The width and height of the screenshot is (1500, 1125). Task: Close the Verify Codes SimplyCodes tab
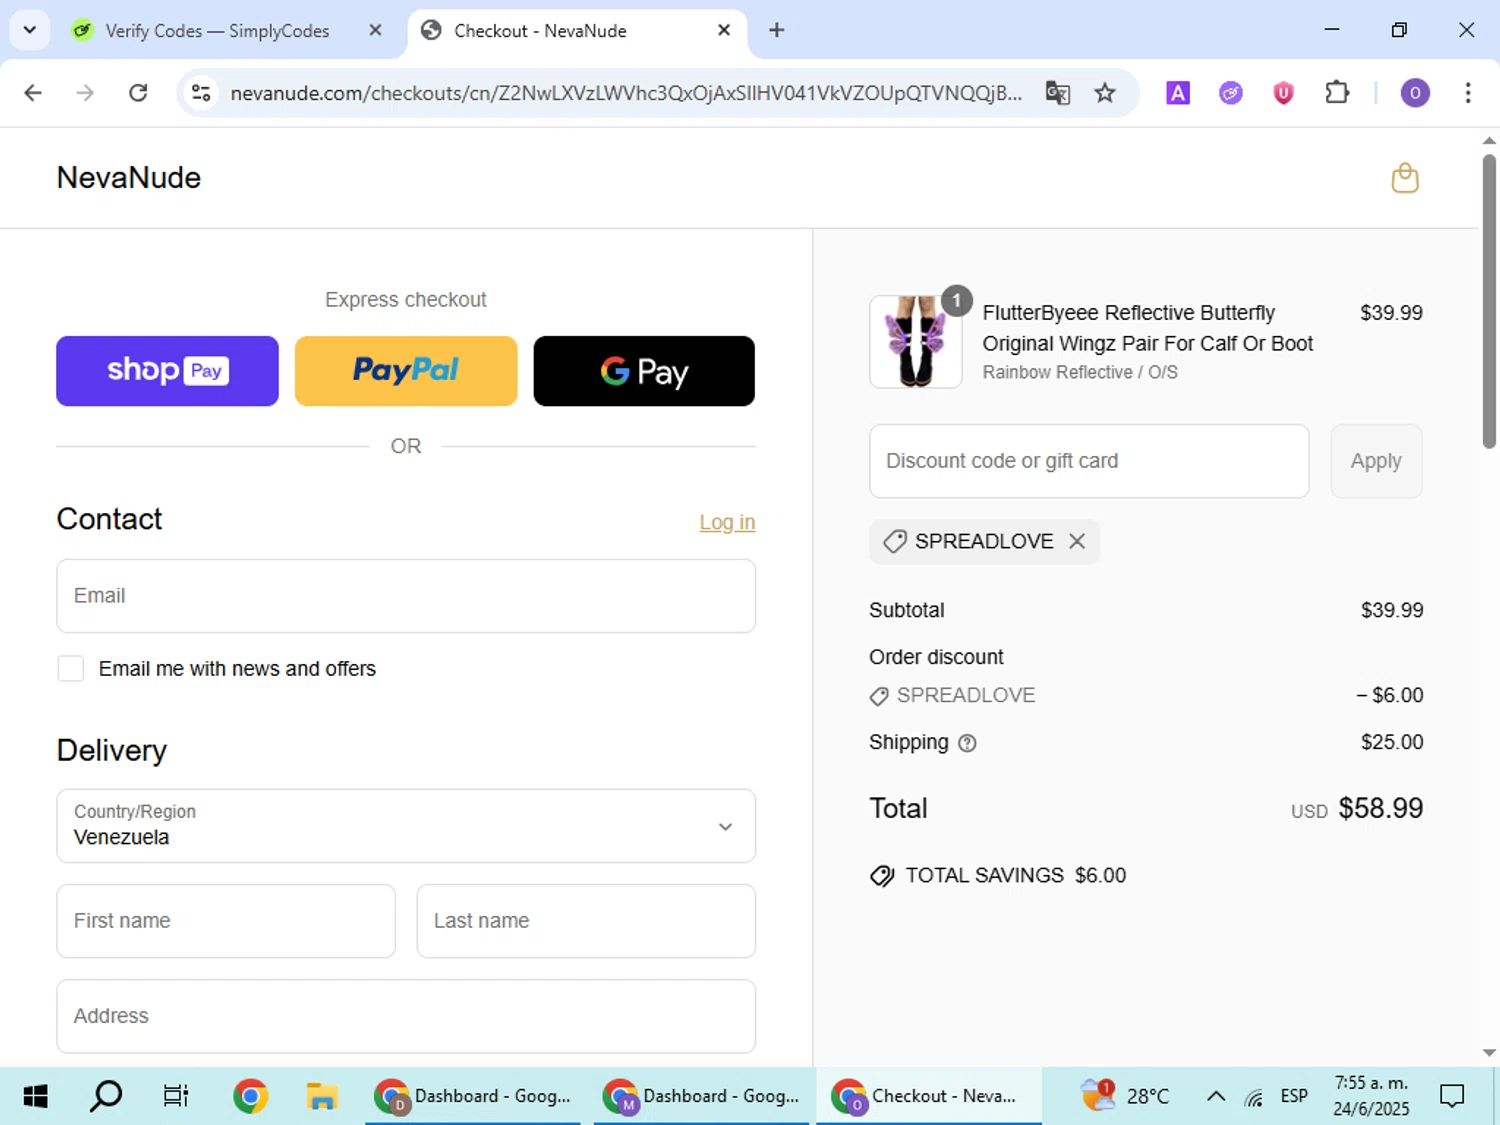(375, 30)
